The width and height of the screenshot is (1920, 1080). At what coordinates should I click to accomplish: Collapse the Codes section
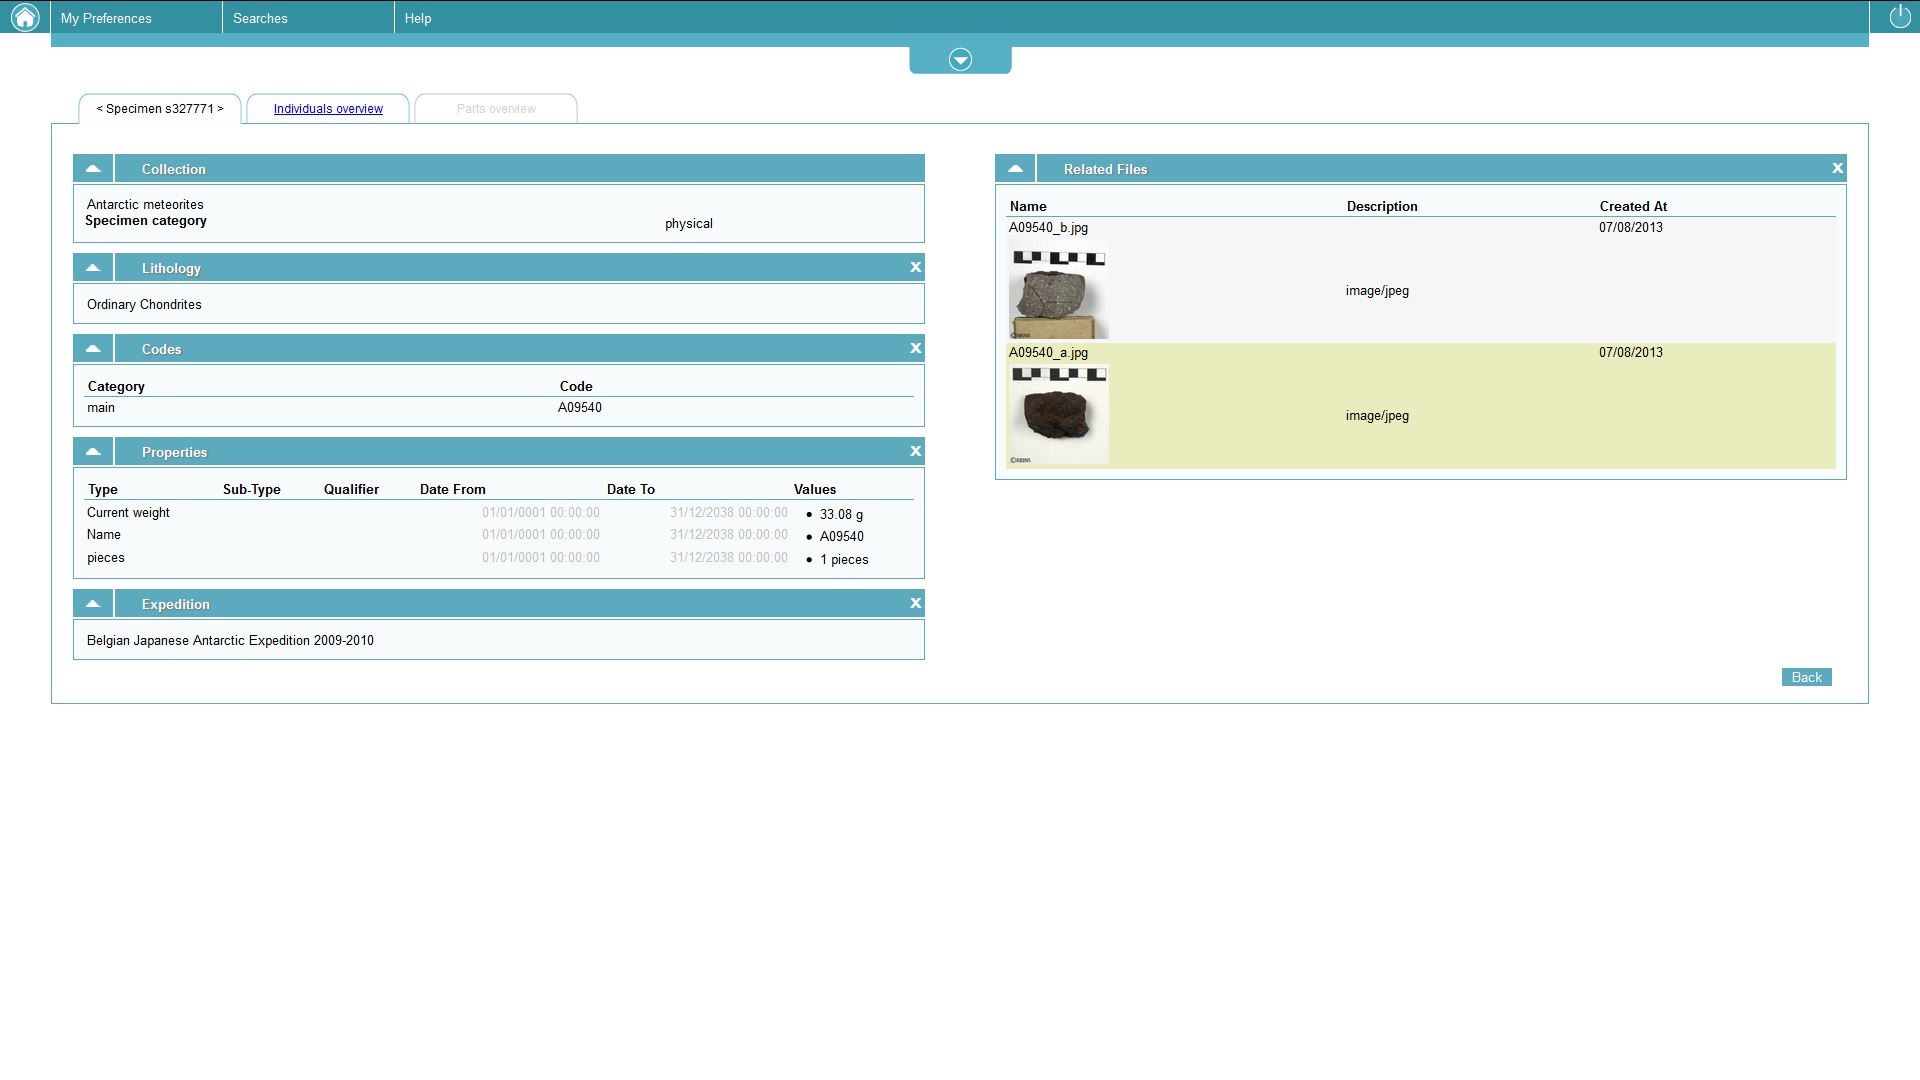click(93, 348)
